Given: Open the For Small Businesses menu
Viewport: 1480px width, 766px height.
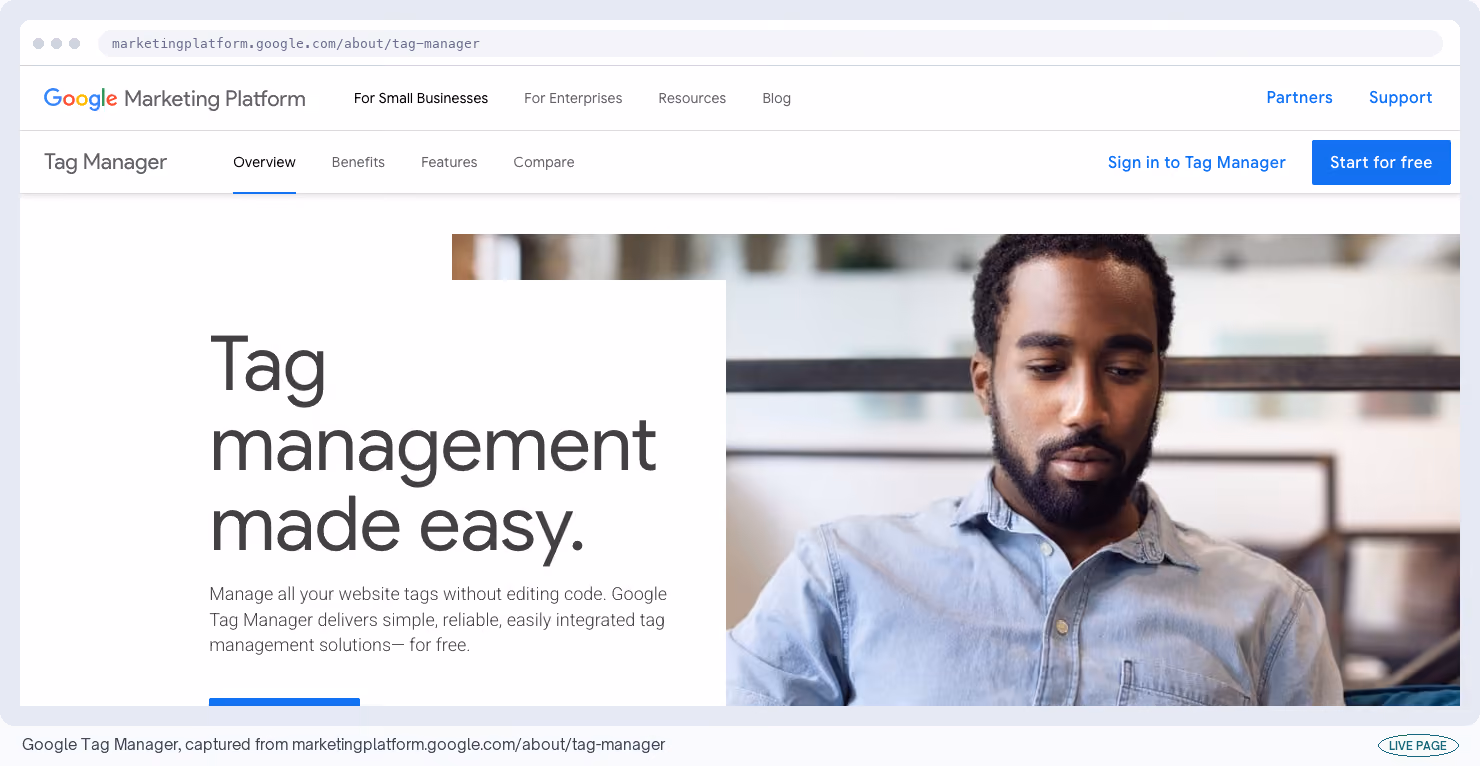Looking at the screenshot, I should [x=421, y=98].
